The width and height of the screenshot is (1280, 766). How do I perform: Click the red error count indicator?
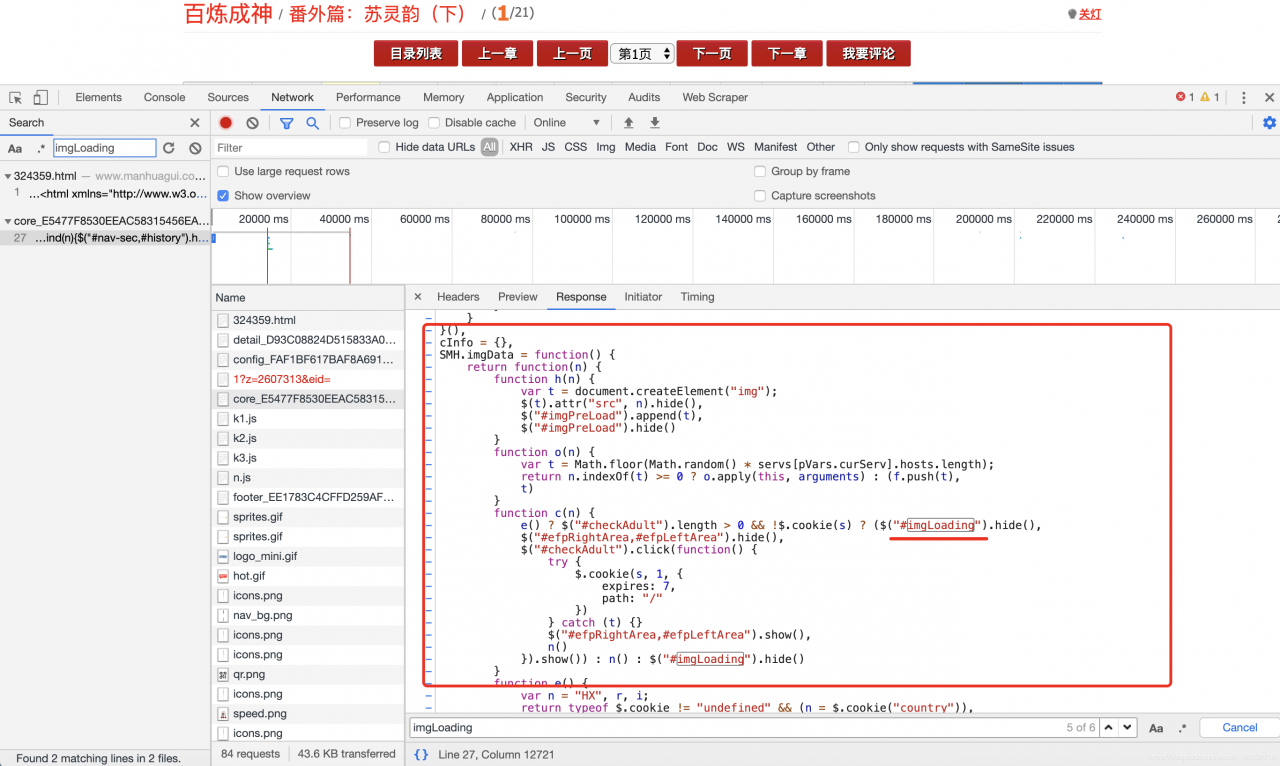1185,97
